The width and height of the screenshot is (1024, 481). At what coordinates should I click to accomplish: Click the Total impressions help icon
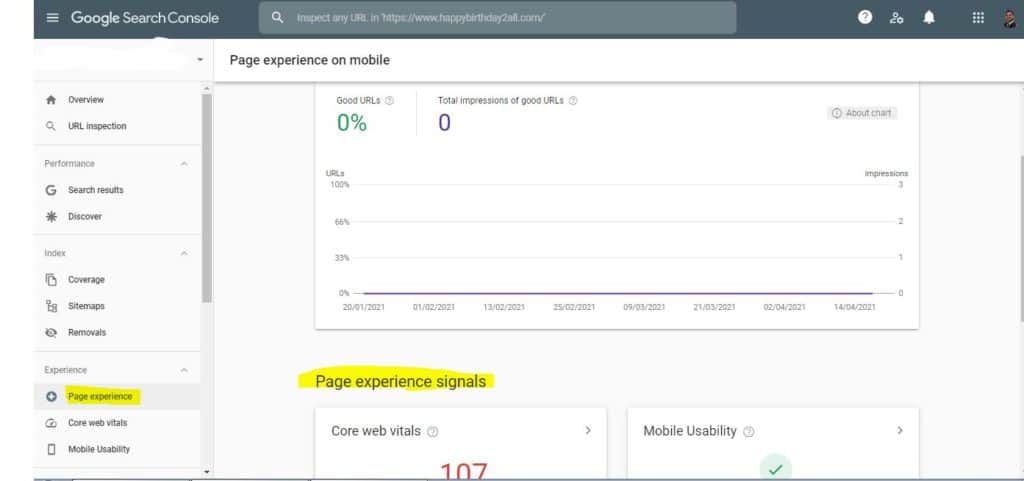573,101
